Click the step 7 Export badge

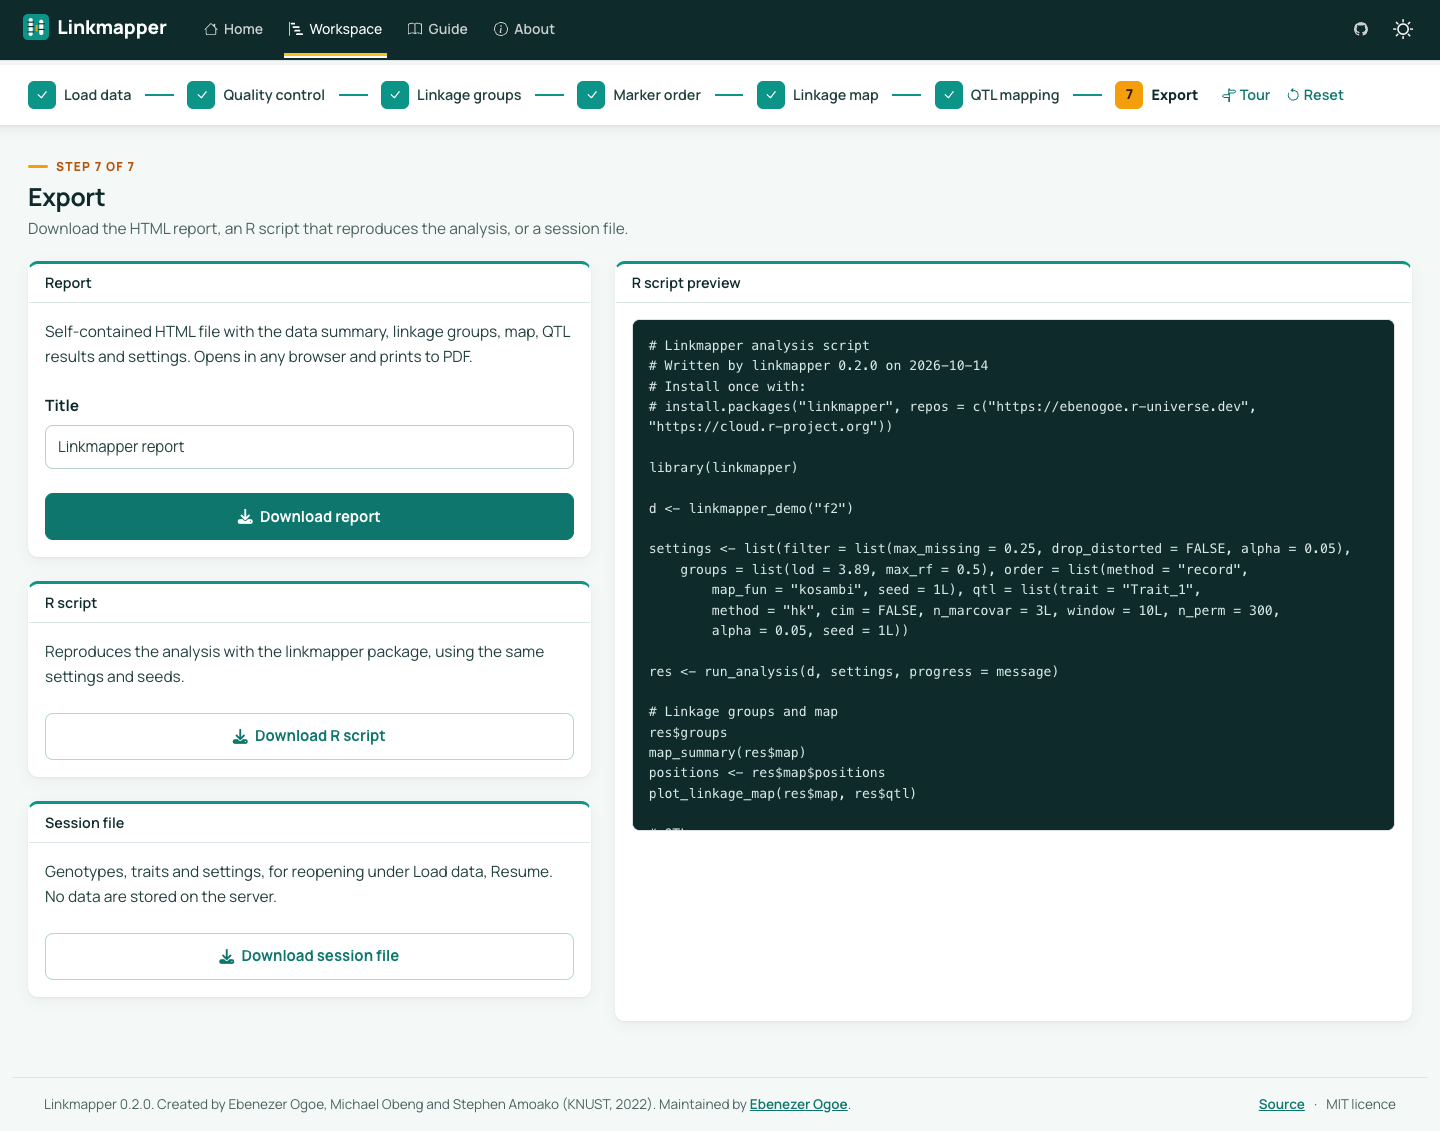tap(1129, 95)
